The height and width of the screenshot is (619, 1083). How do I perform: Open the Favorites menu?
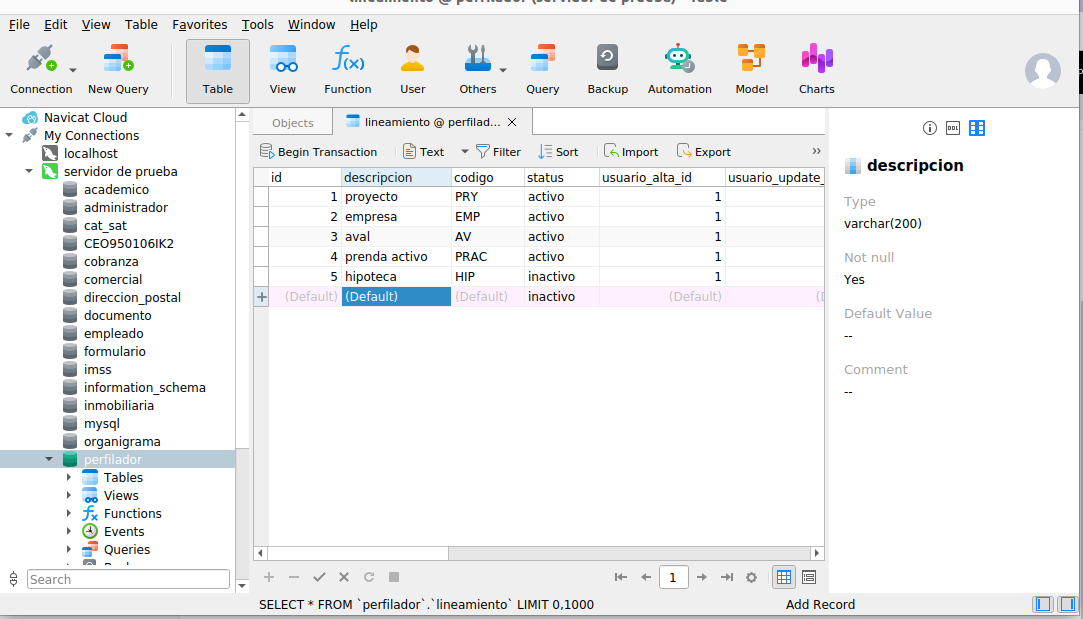tap(199, 24)
